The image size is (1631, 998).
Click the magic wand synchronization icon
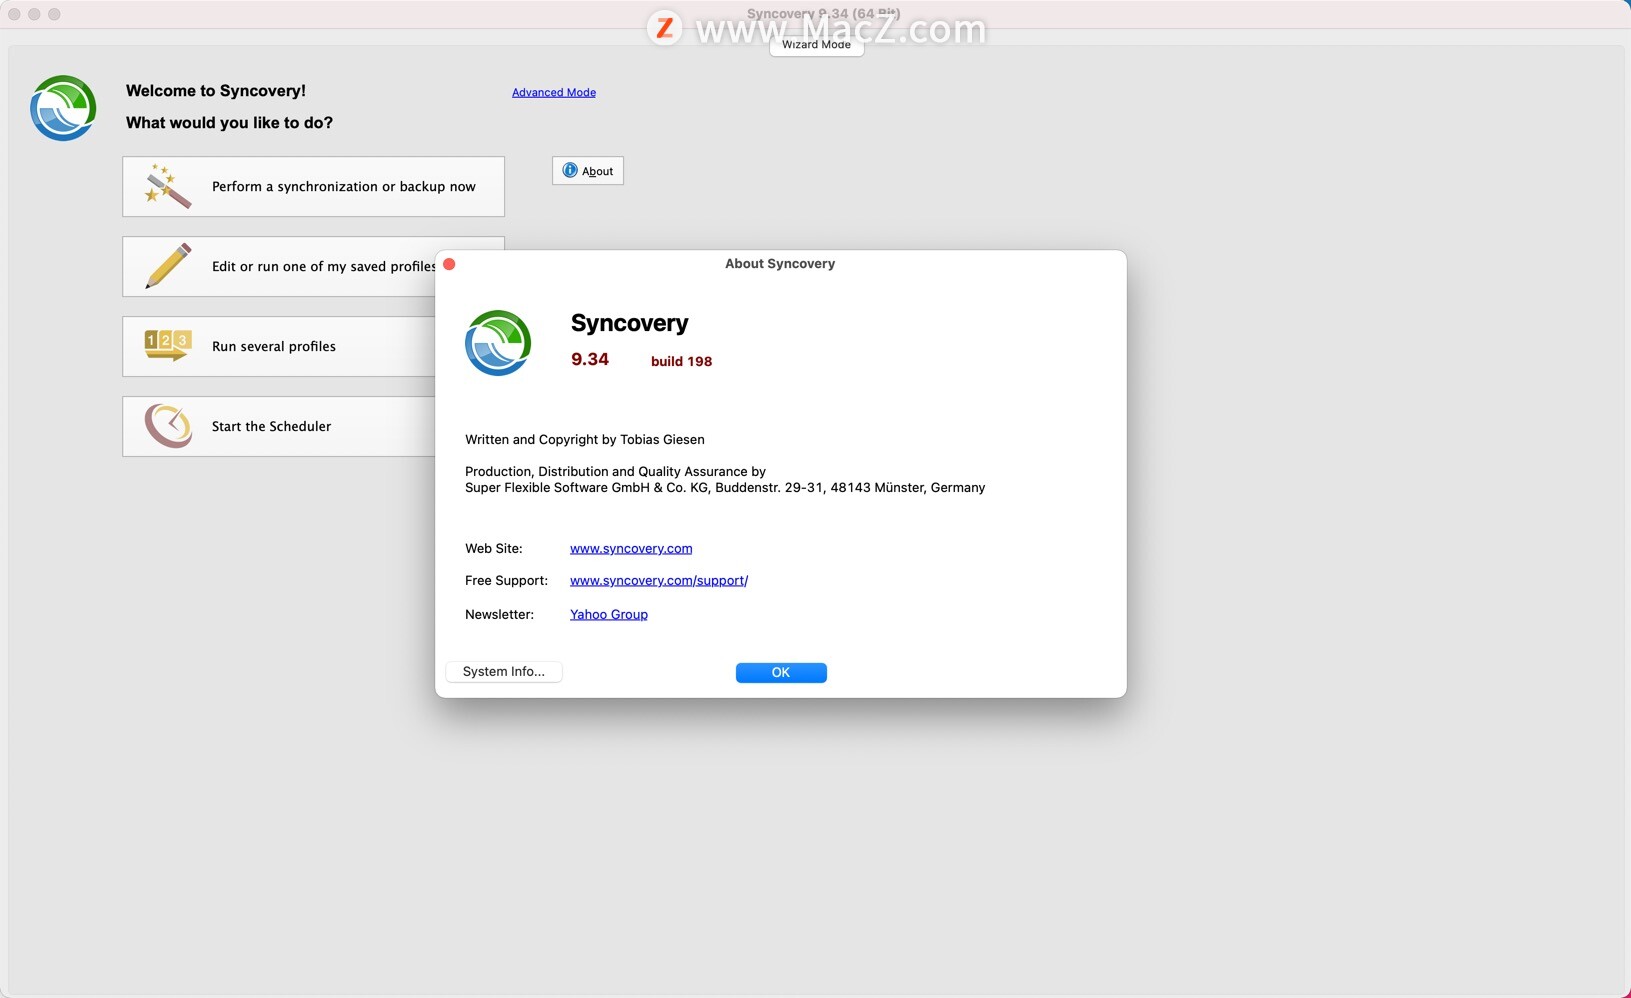pos(167,186)
